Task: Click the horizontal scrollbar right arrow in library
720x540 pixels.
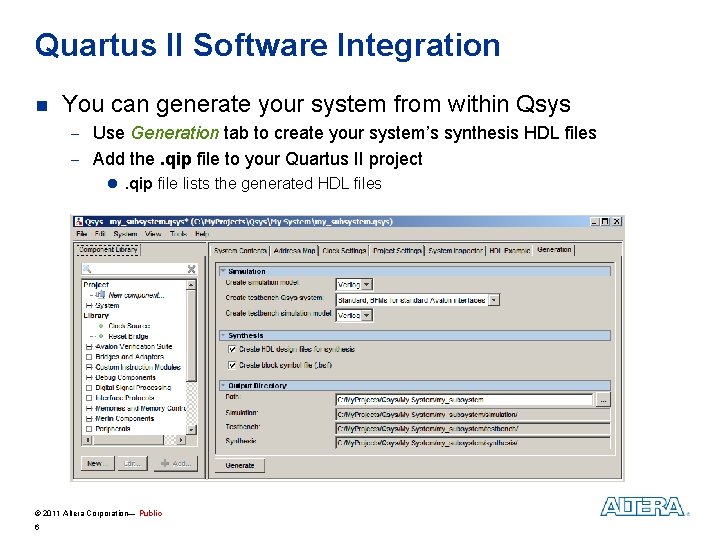Action: point(181,440)
